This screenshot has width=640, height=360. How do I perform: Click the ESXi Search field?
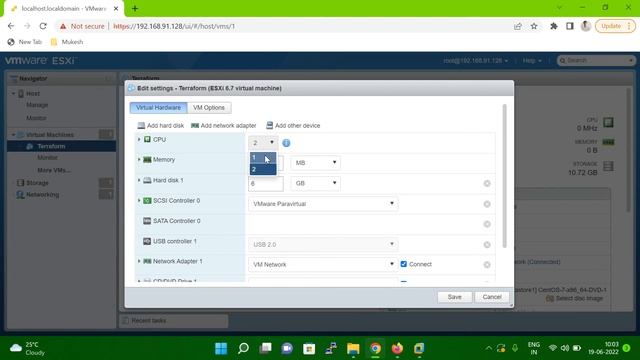coord(596,60)
